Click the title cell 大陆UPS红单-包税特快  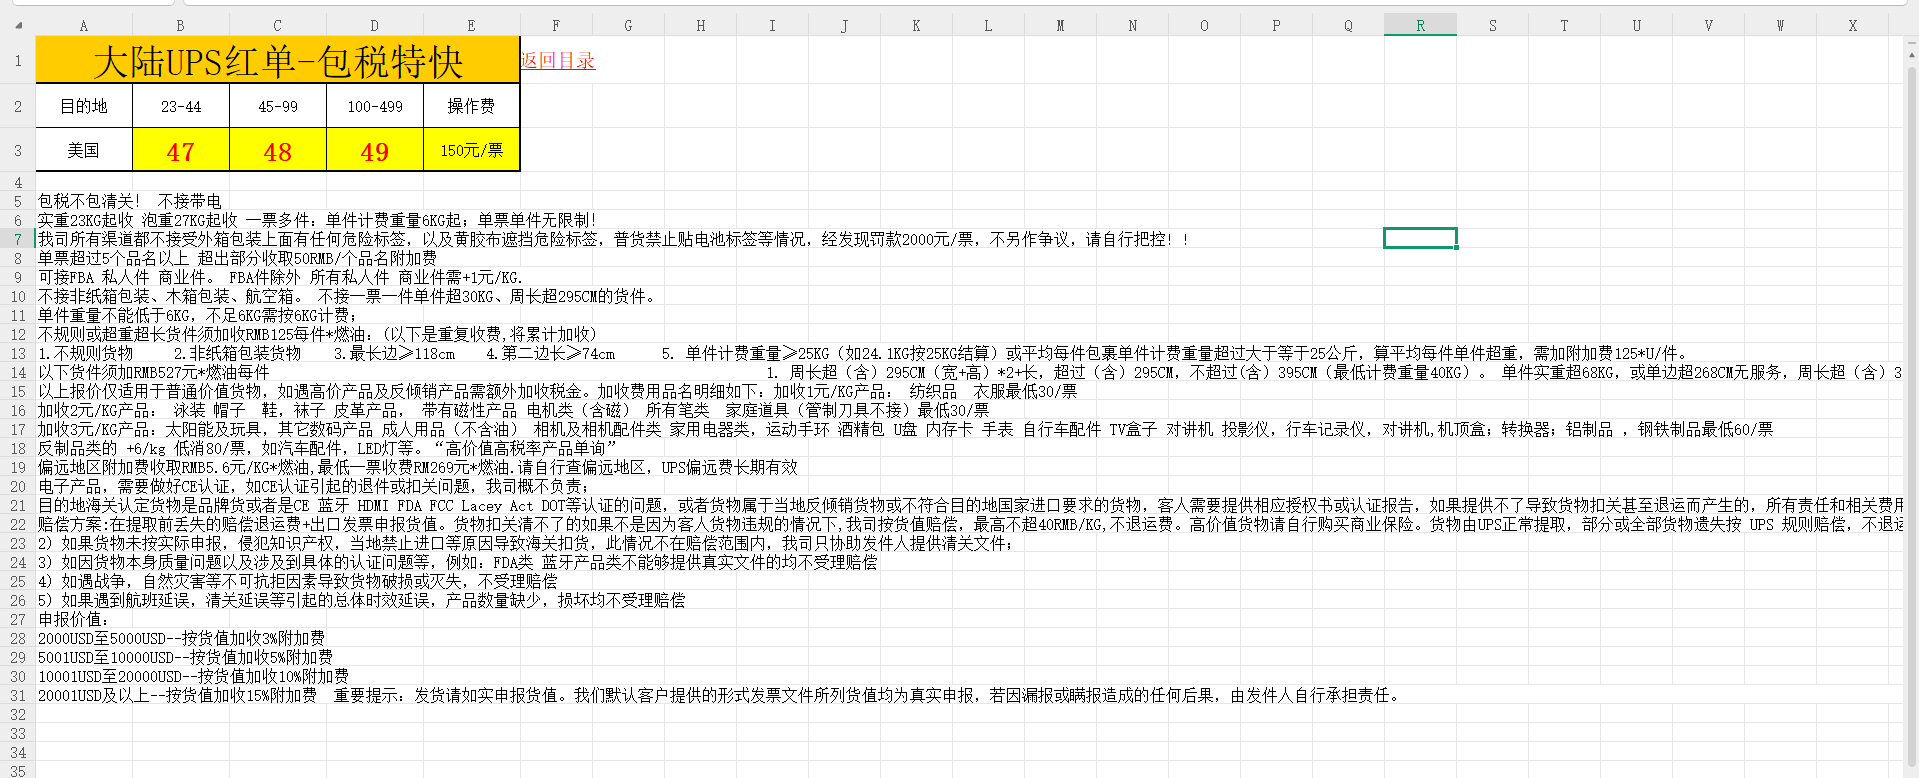(x=278, y=61)
